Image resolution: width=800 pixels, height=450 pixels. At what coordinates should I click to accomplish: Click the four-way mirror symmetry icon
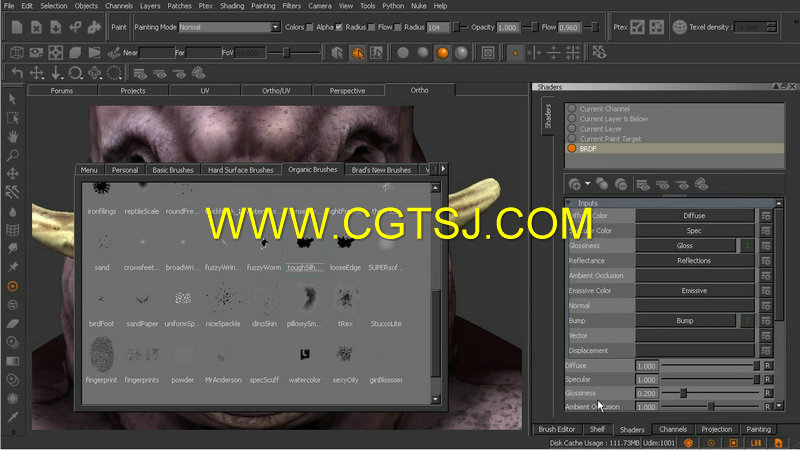573,53
